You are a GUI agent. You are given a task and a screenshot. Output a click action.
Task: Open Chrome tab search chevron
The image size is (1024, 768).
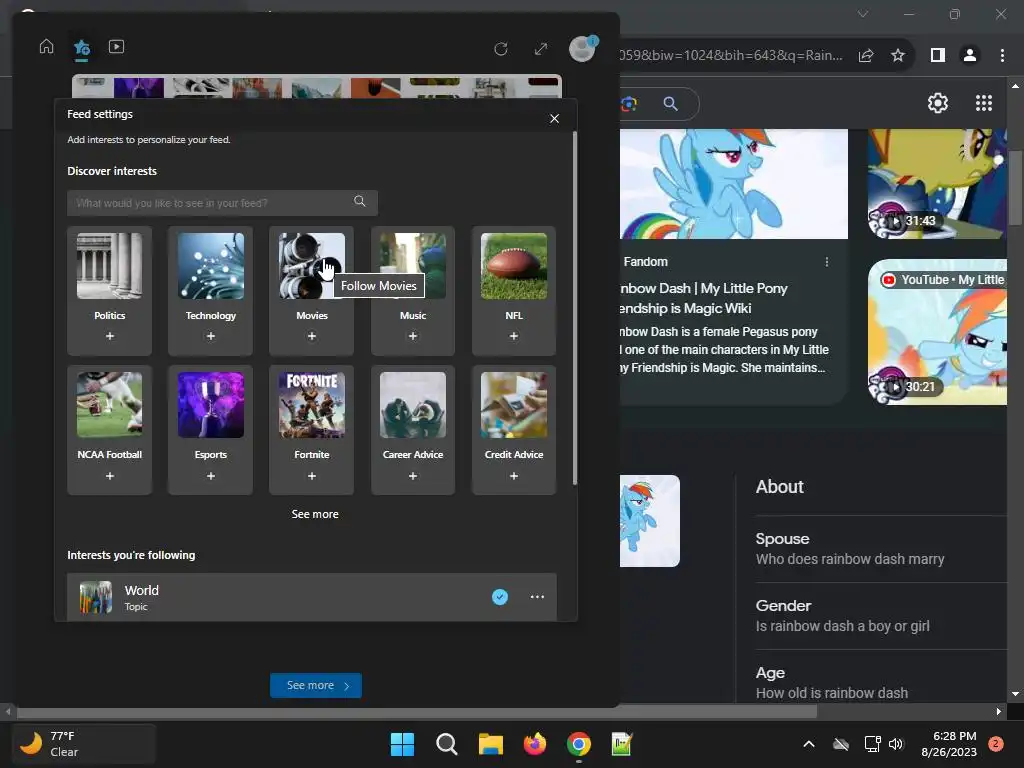coord(863,14)
